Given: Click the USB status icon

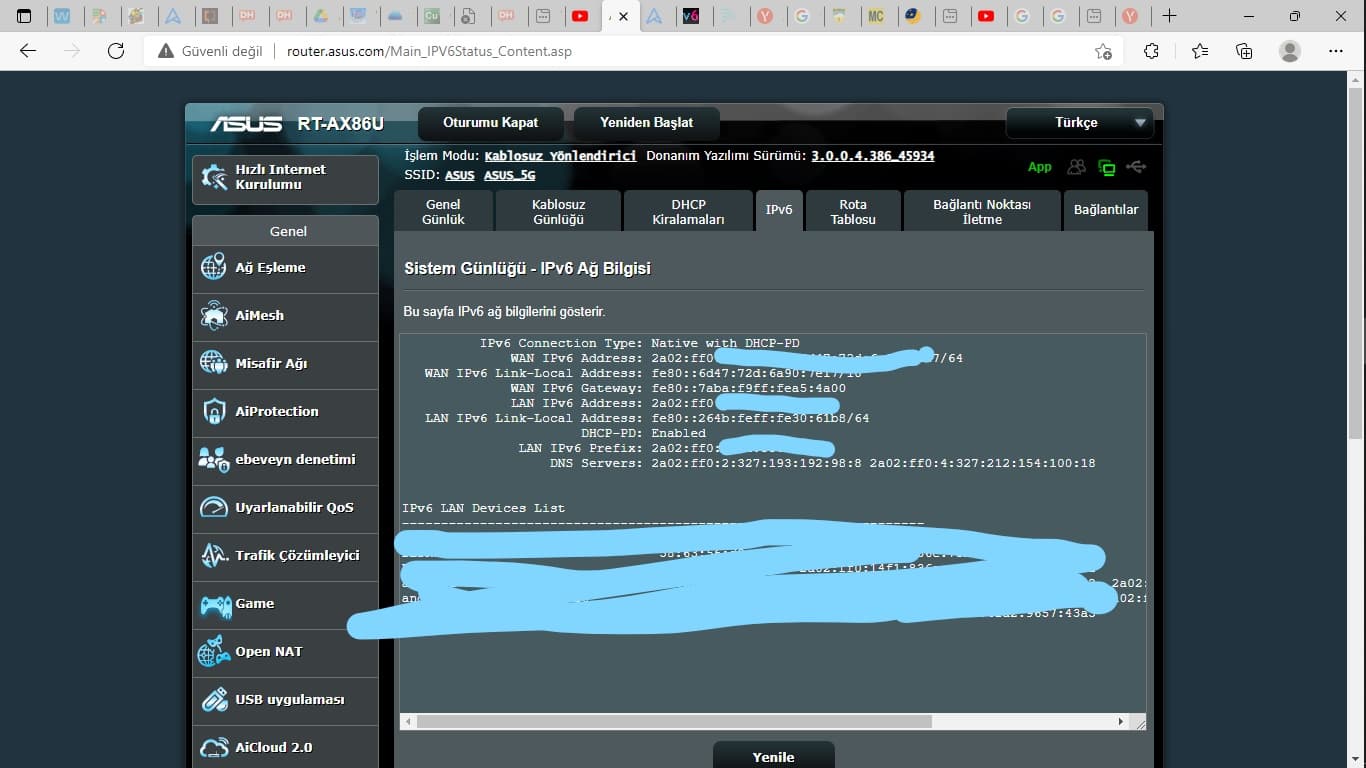Looking at the screenshot, I should [x=1136, y=167].
